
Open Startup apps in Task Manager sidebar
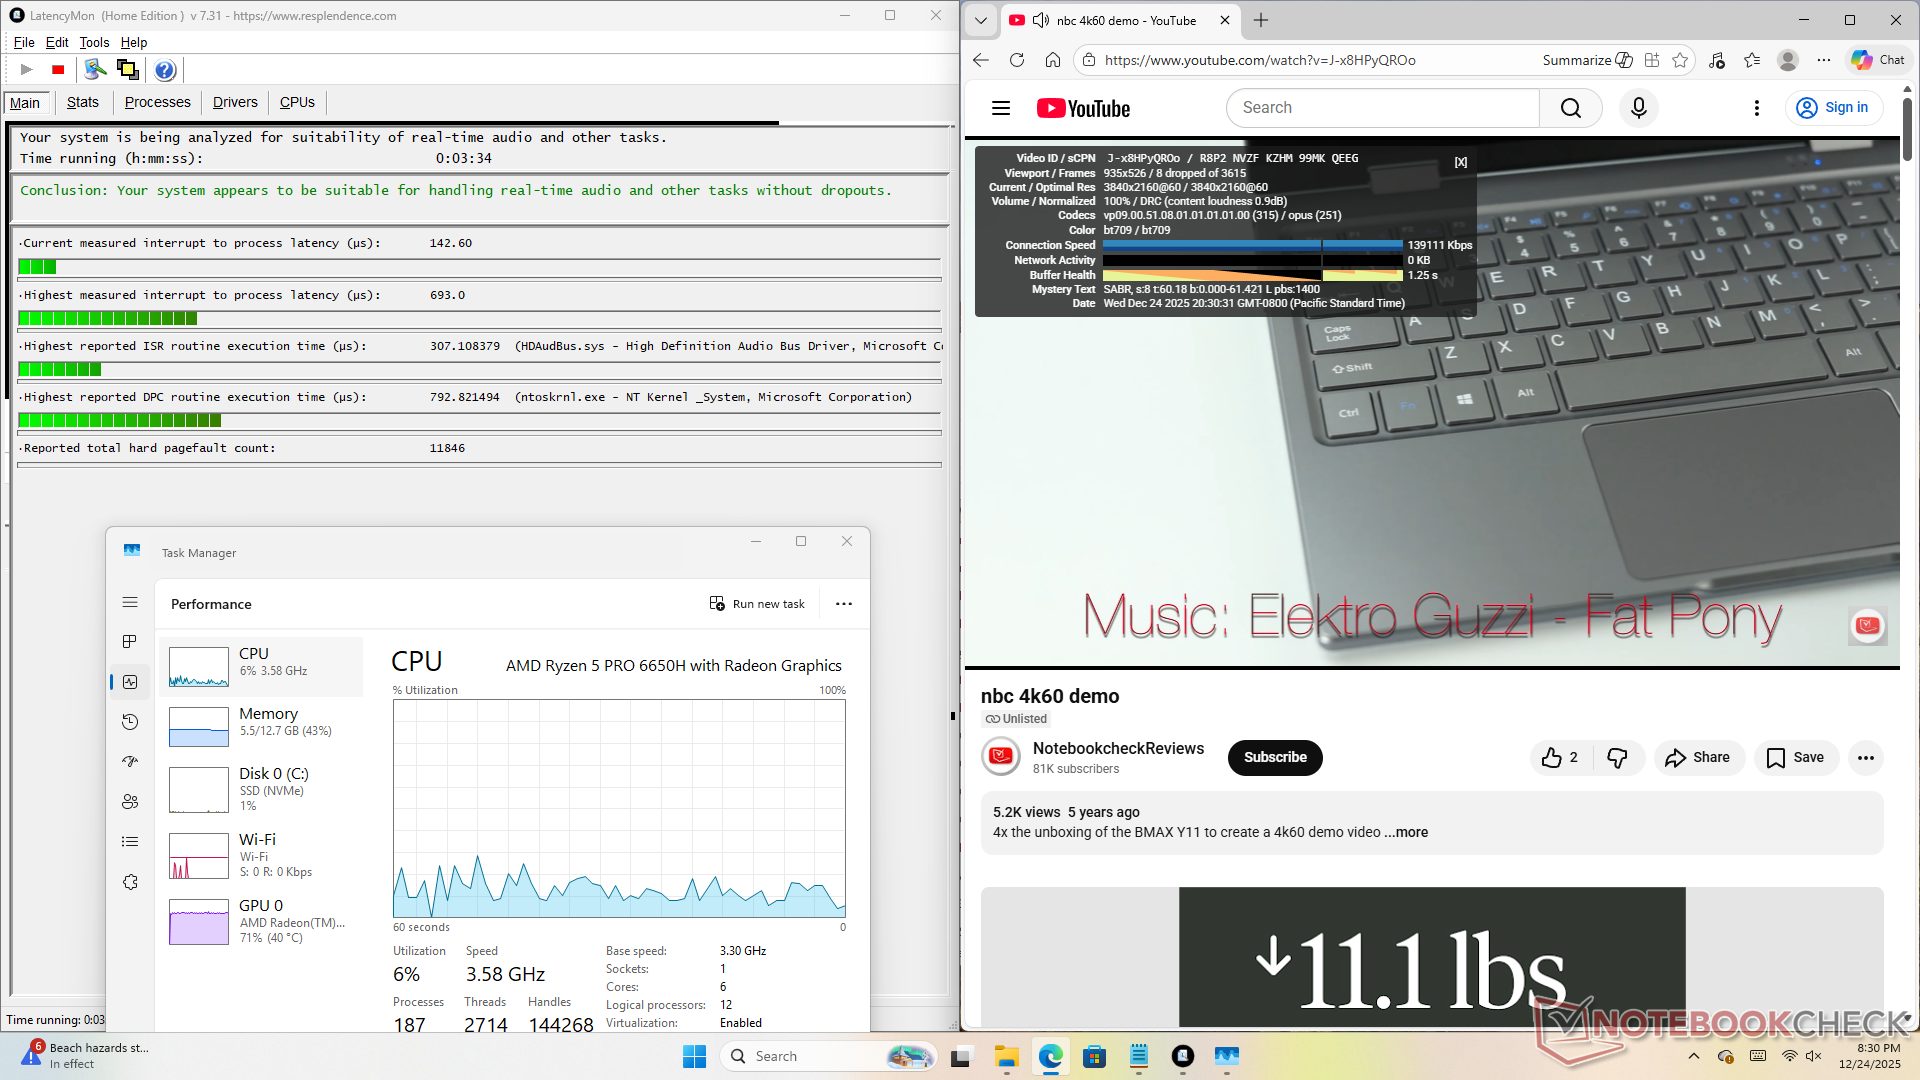pyautogui.click(x=130, y=762)
